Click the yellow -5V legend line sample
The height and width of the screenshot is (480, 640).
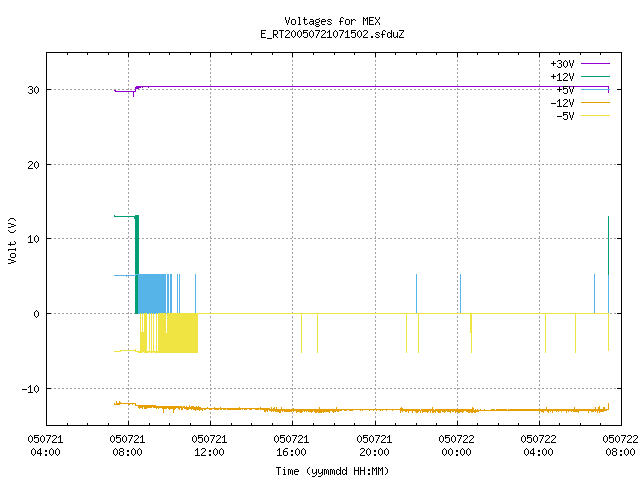pyautogui.click(x=596, y=116)
